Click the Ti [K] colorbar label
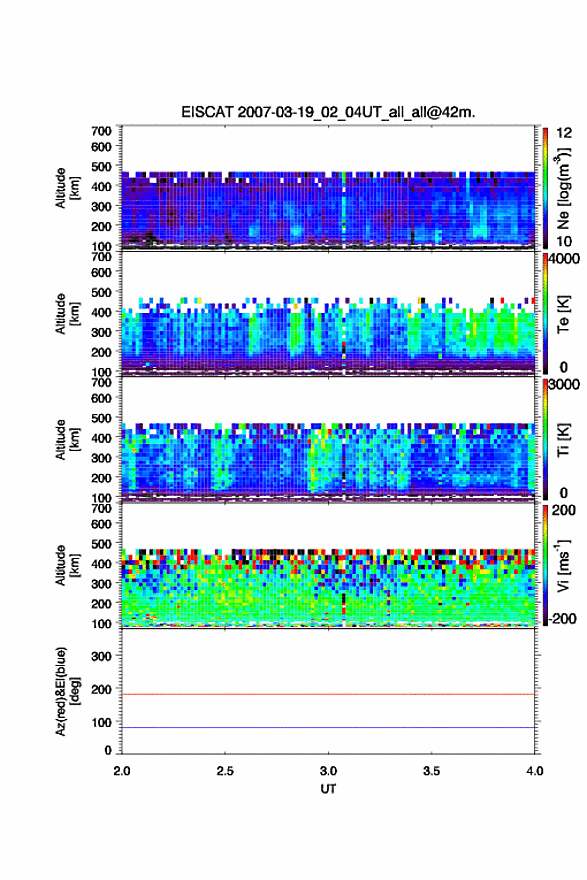The height and width of the screenshot is (880, 587). (563, 440)
